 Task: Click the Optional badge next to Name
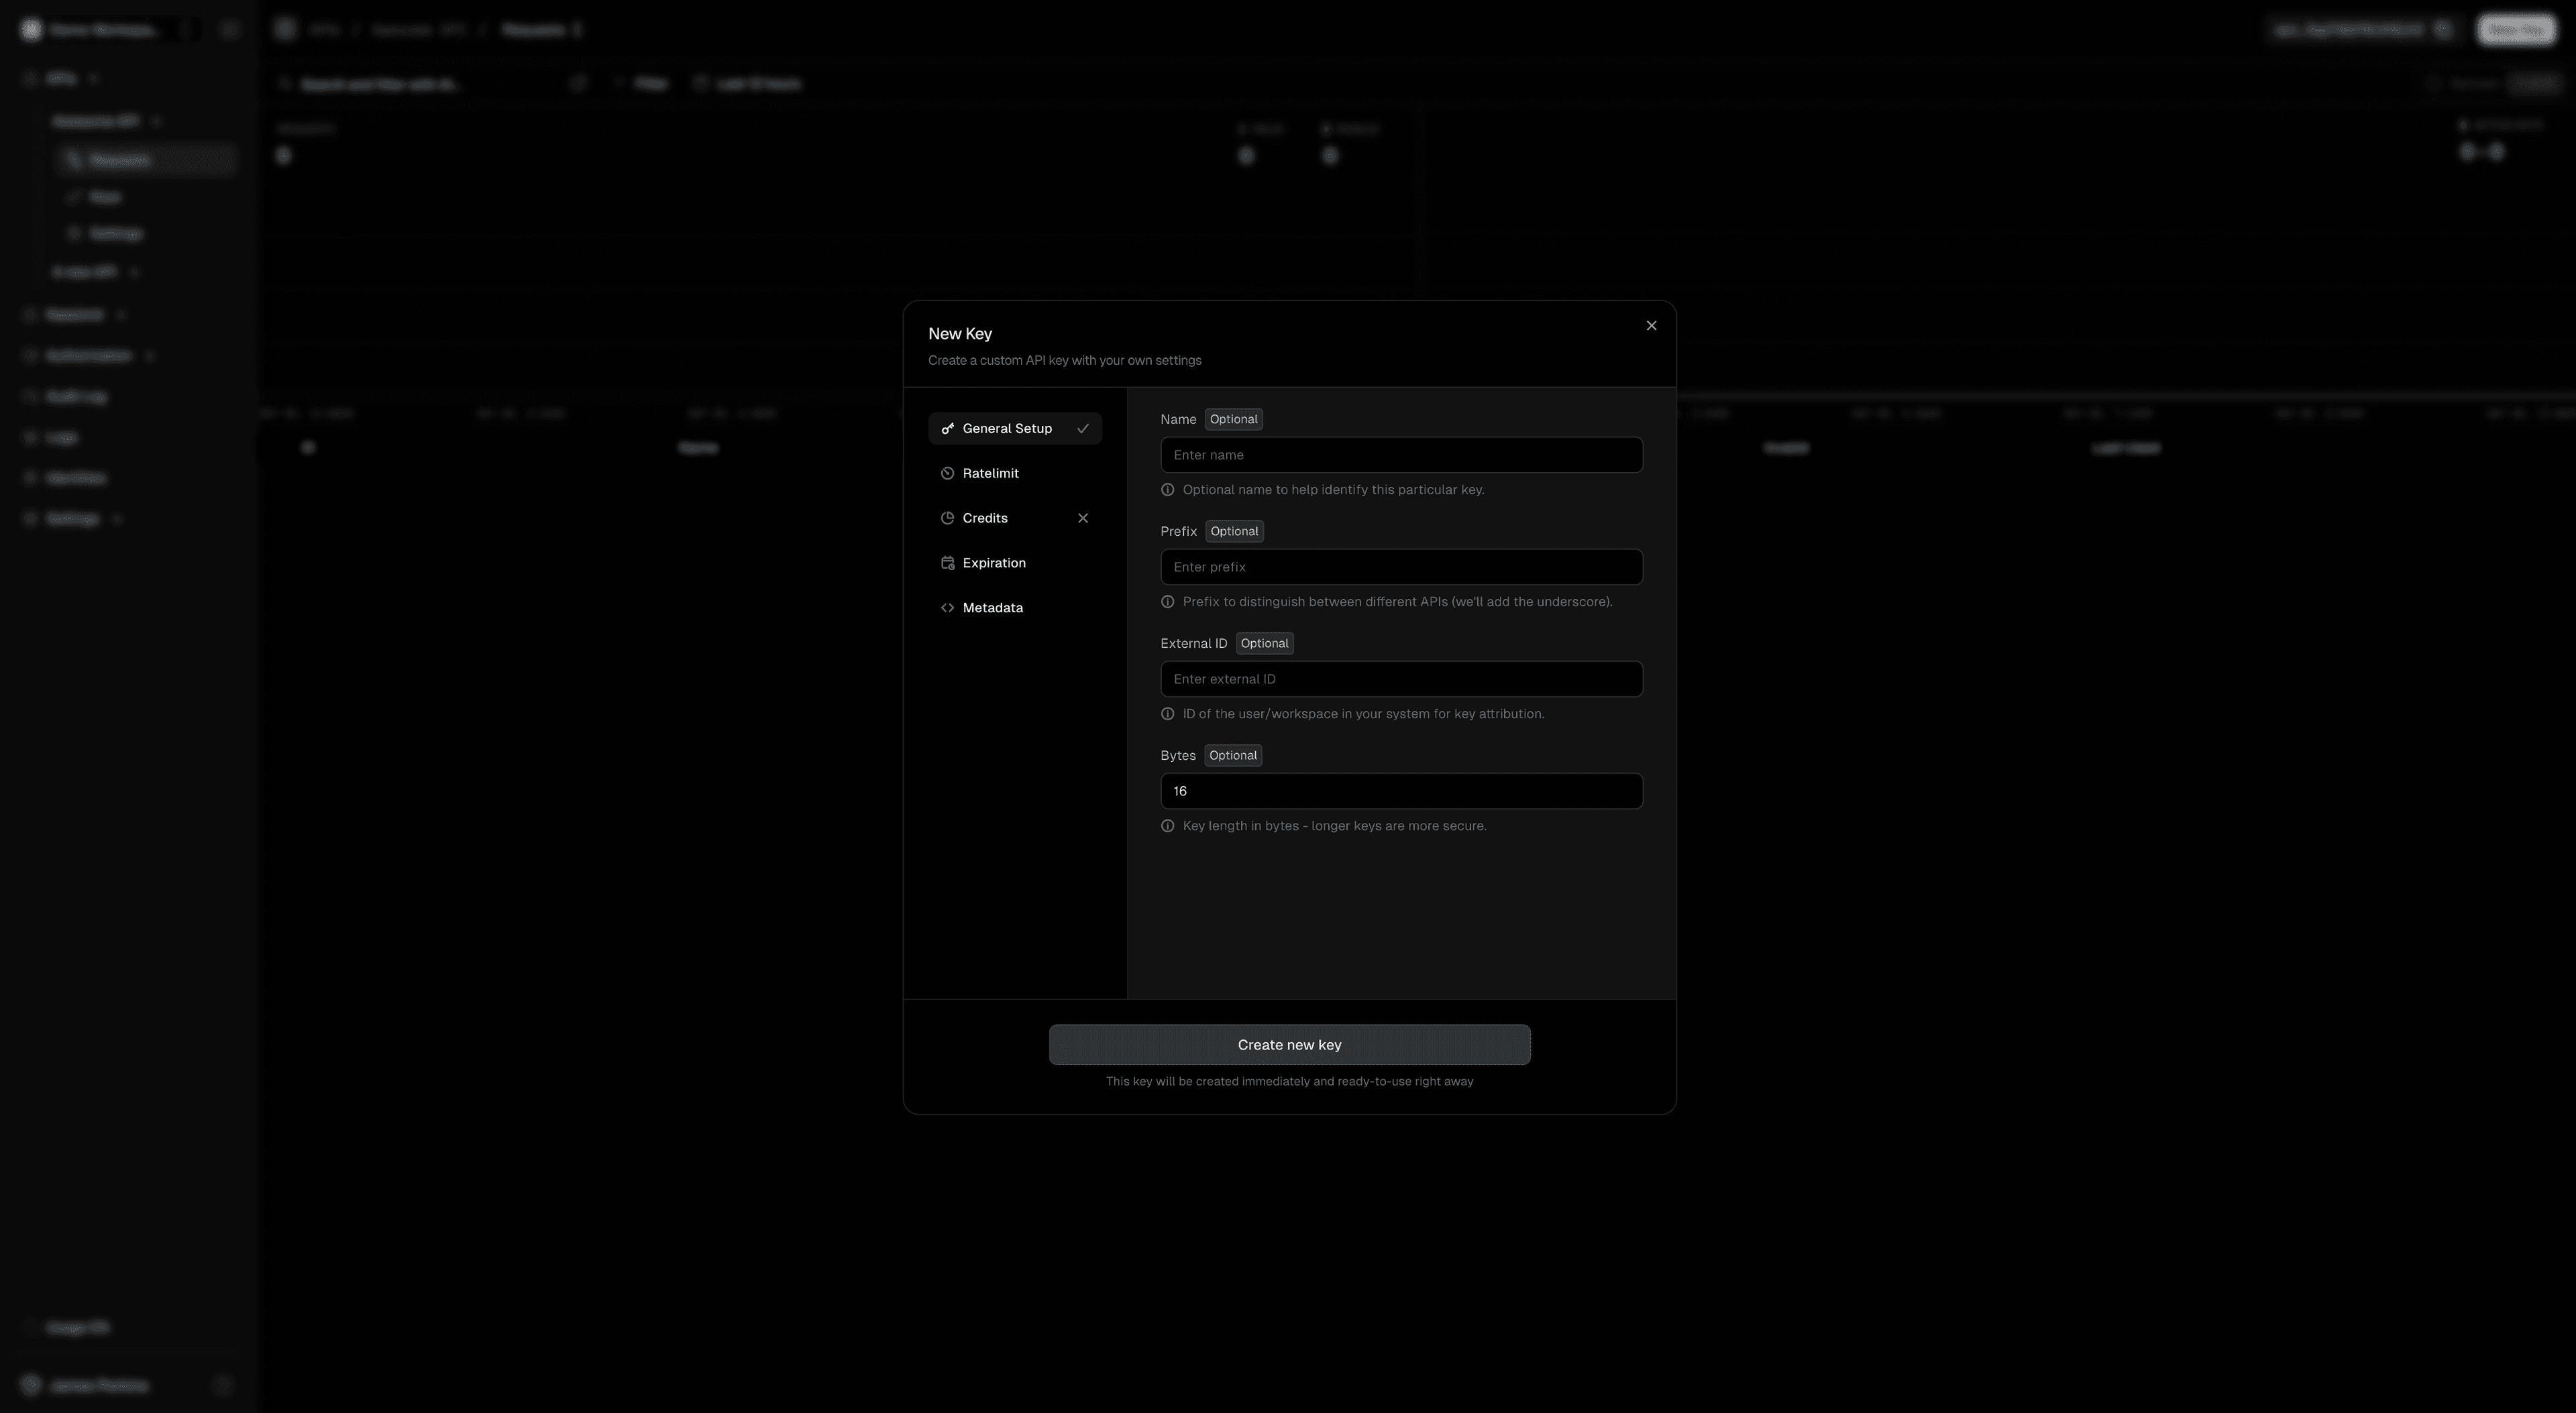pos(1233,419)
